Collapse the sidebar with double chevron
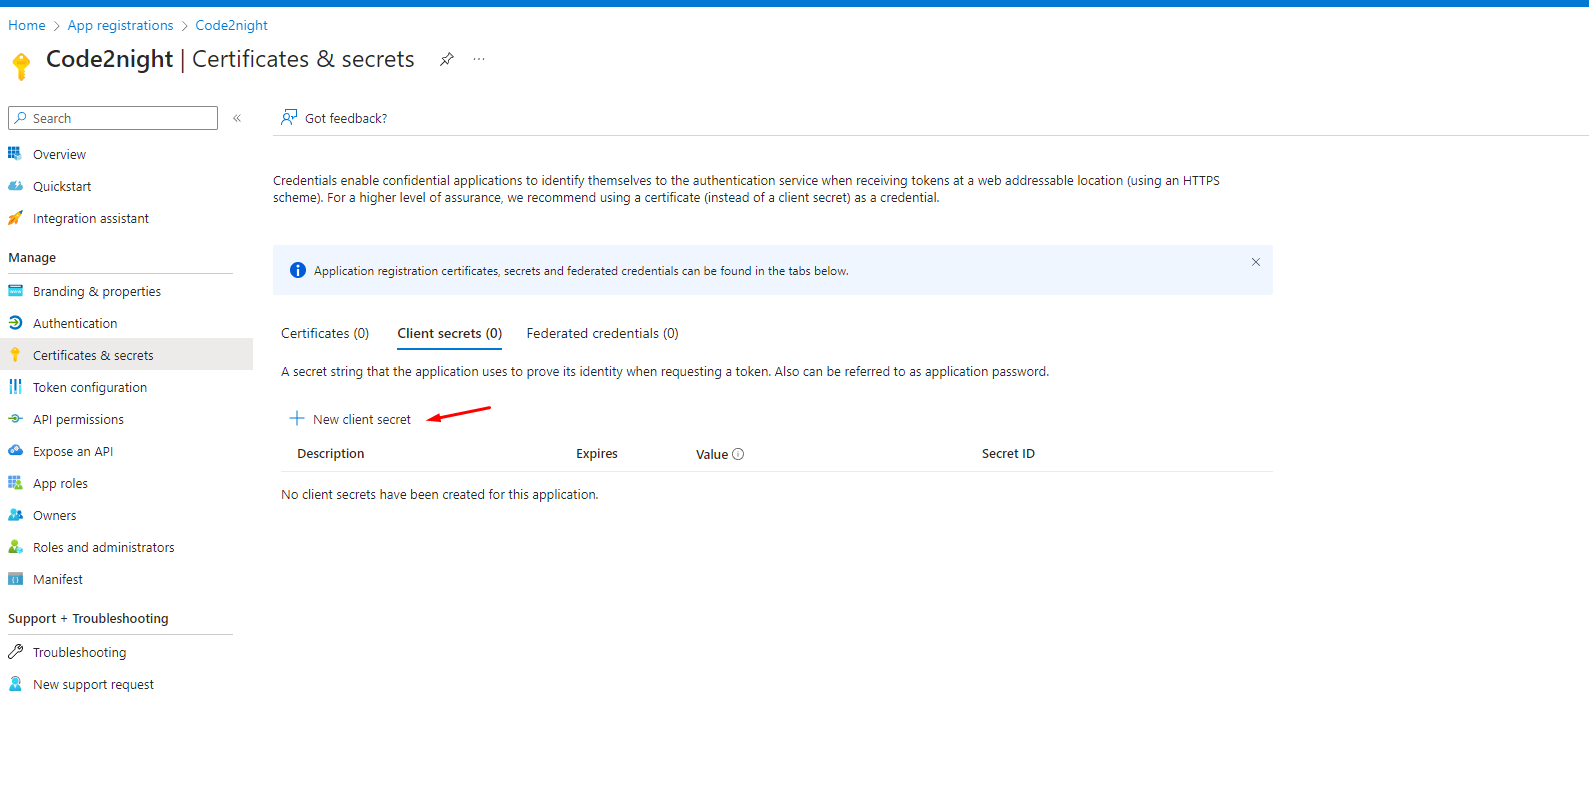 pyautogui.click(x=237, y=118)
